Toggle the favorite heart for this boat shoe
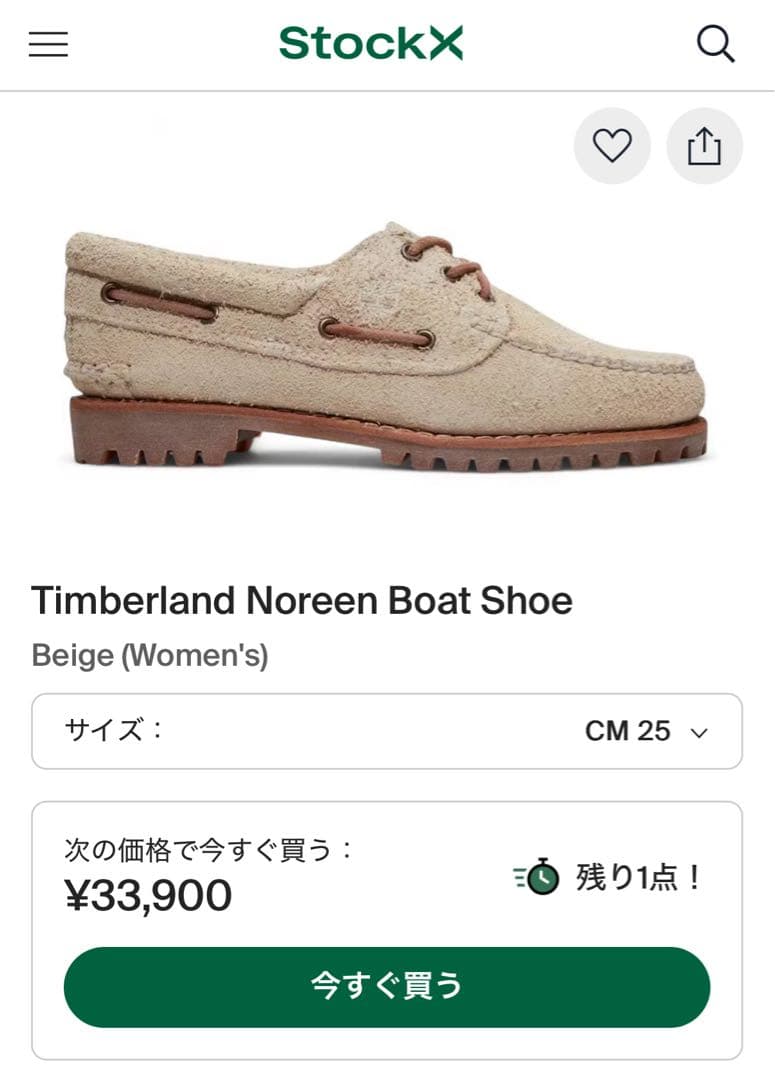775x1080 pixels. click(611, 146)
